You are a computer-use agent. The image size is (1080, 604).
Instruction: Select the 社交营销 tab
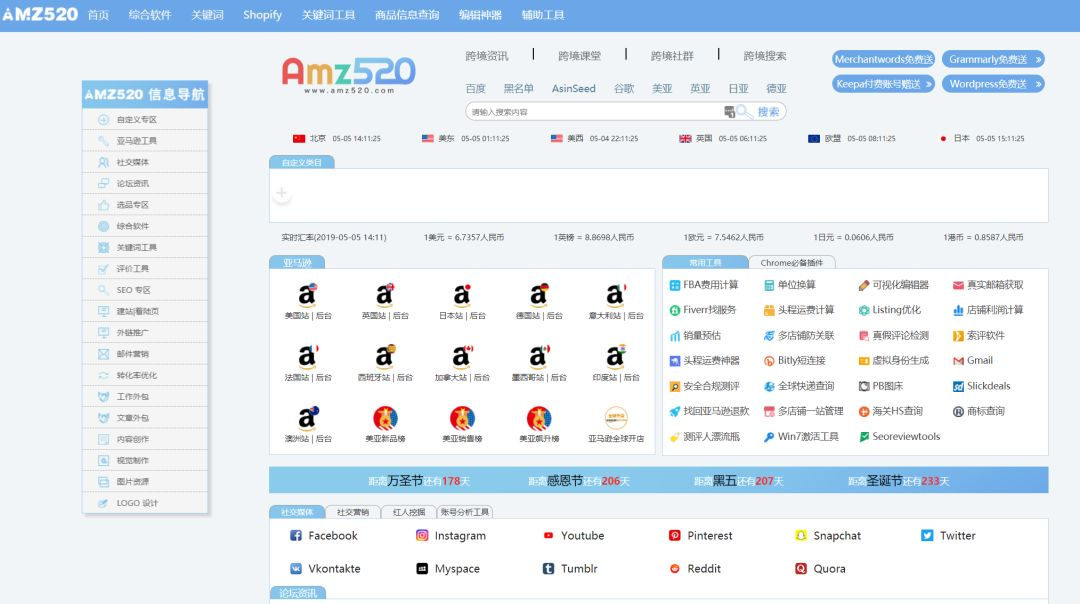[x=352, y=512]
